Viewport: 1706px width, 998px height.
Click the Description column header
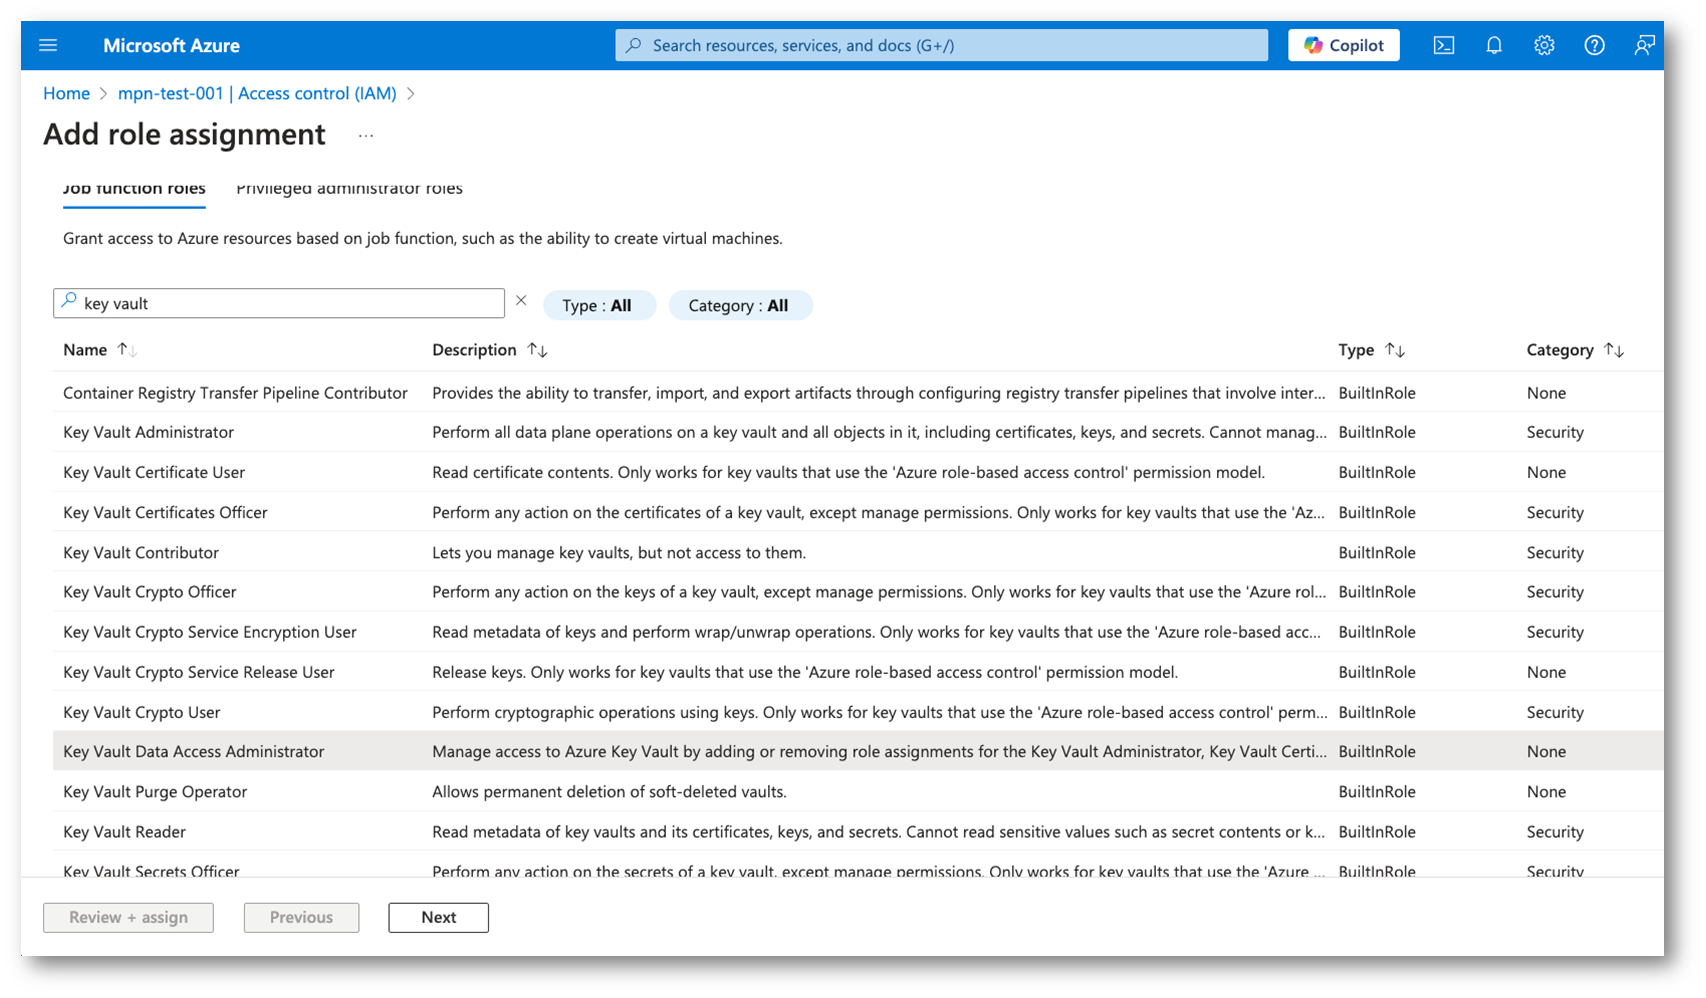(x=474, y=350)
